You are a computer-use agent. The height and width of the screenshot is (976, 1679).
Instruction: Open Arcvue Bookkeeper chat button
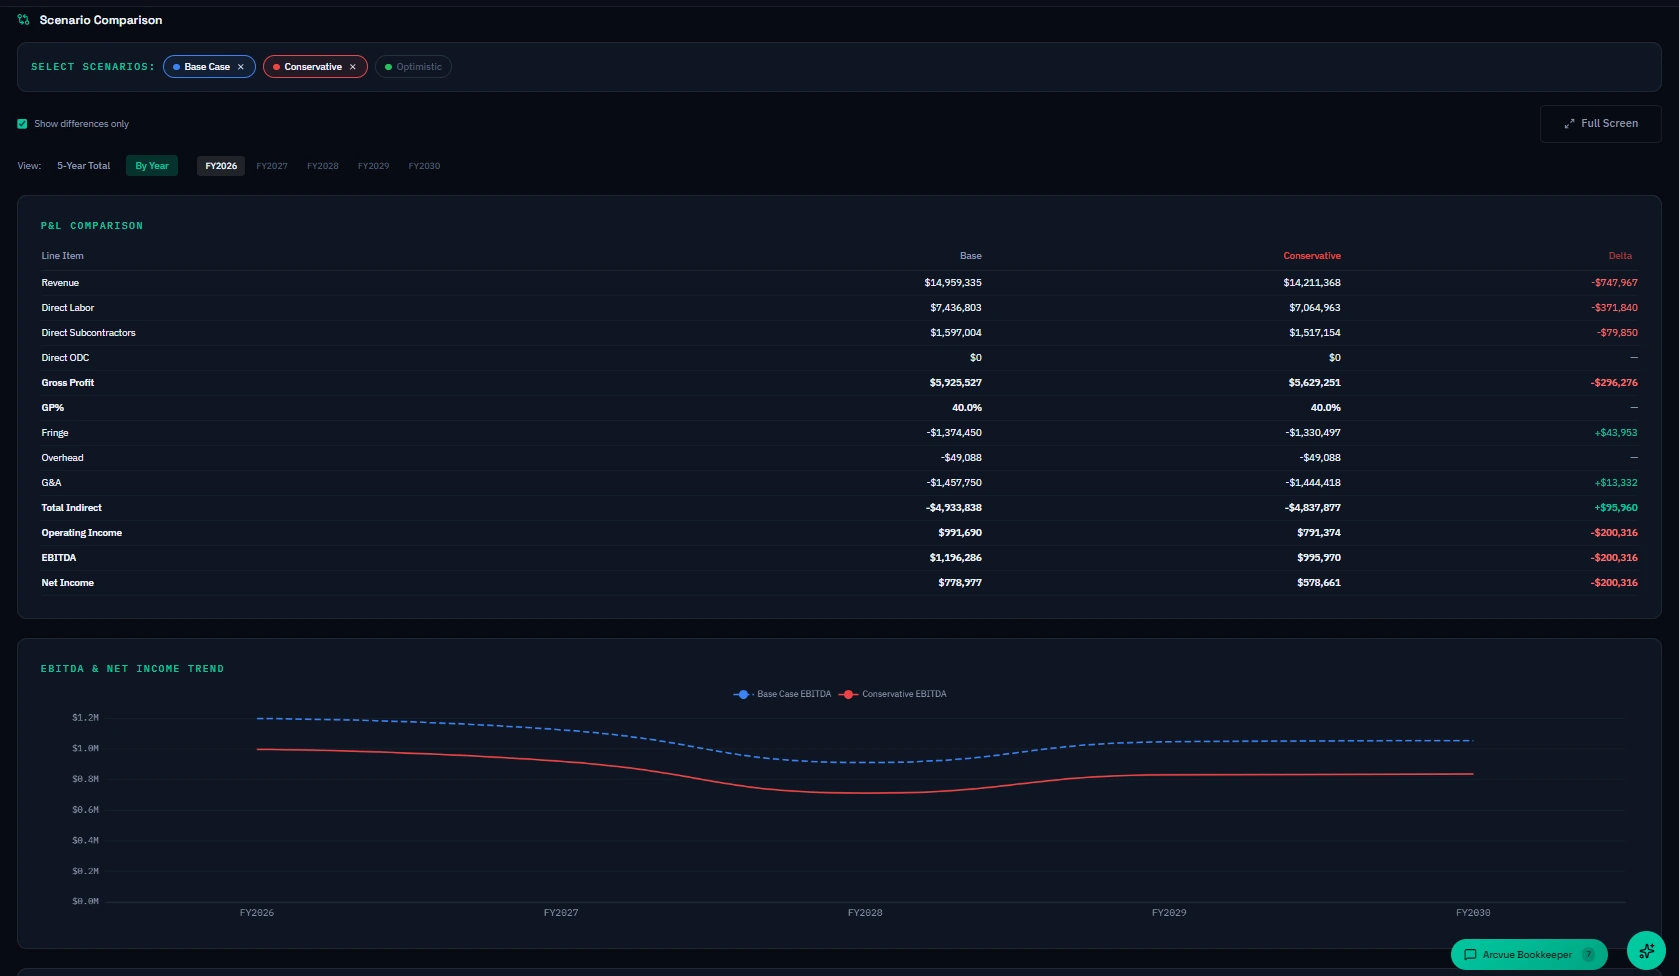[x=1529, y=955]
